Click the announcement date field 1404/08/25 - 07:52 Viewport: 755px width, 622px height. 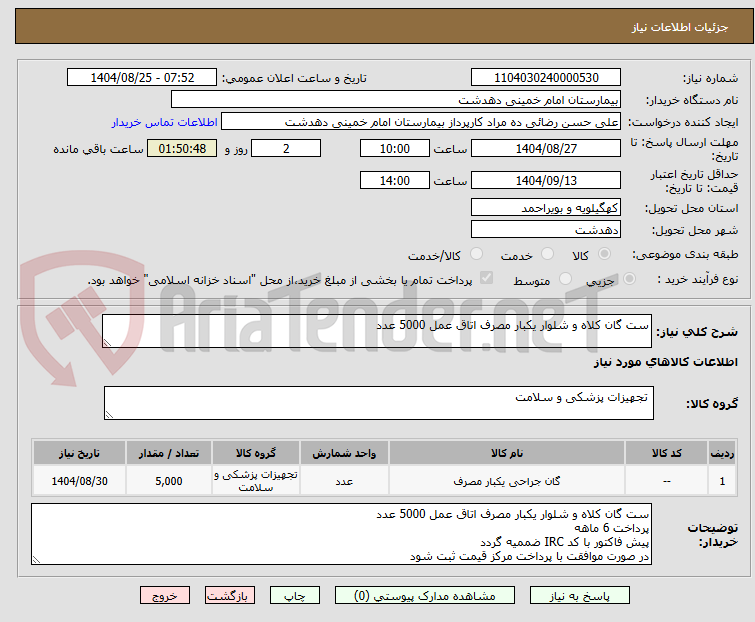click(142, 78)
